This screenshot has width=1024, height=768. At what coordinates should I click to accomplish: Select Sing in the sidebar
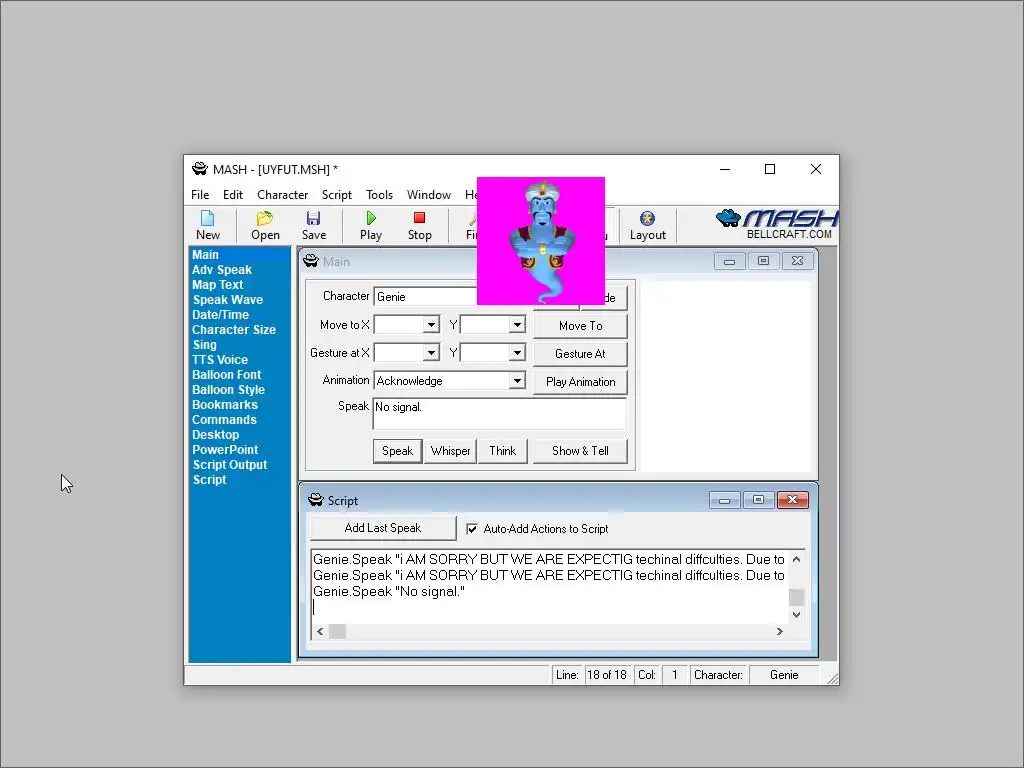(x=204, y=345)
